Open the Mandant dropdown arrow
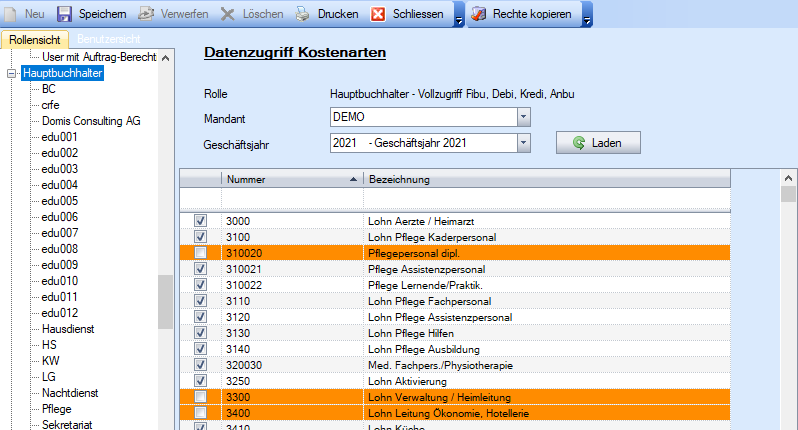This screenshot has height=430, width=798. point(524,117)
